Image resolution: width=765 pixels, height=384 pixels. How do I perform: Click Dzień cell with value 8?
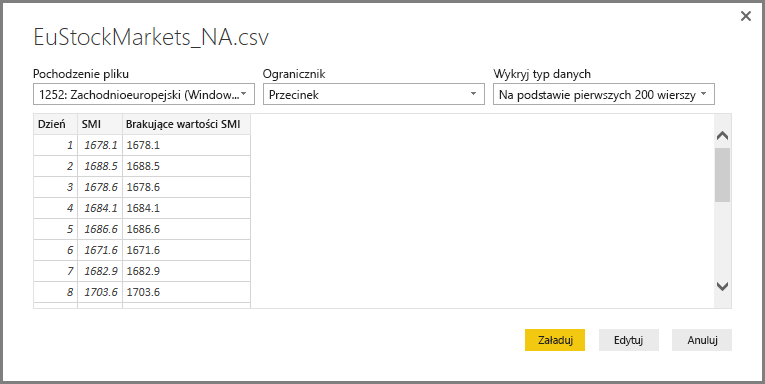pyautogui.click(x=55, y=292)
